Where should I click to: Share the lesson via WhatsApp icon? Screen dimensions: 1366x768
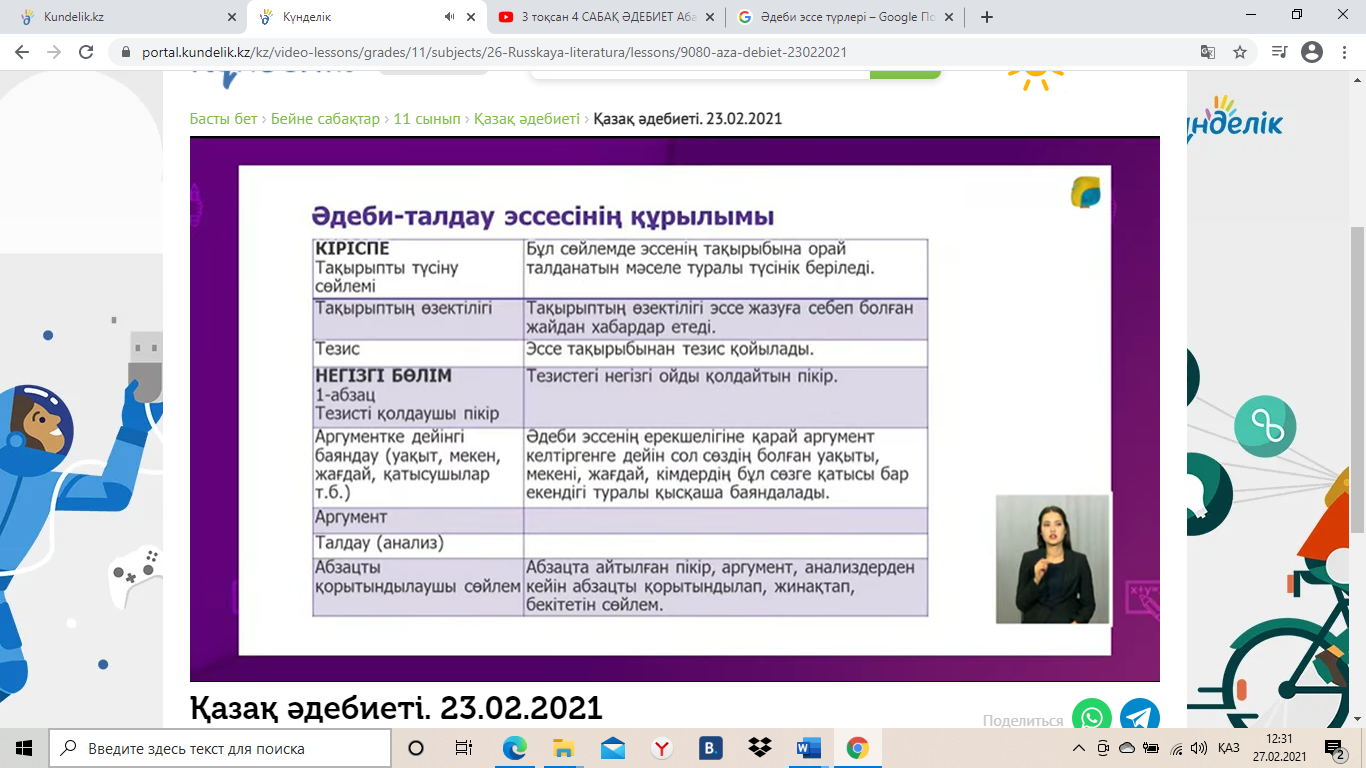click(x=1092, y=716)
